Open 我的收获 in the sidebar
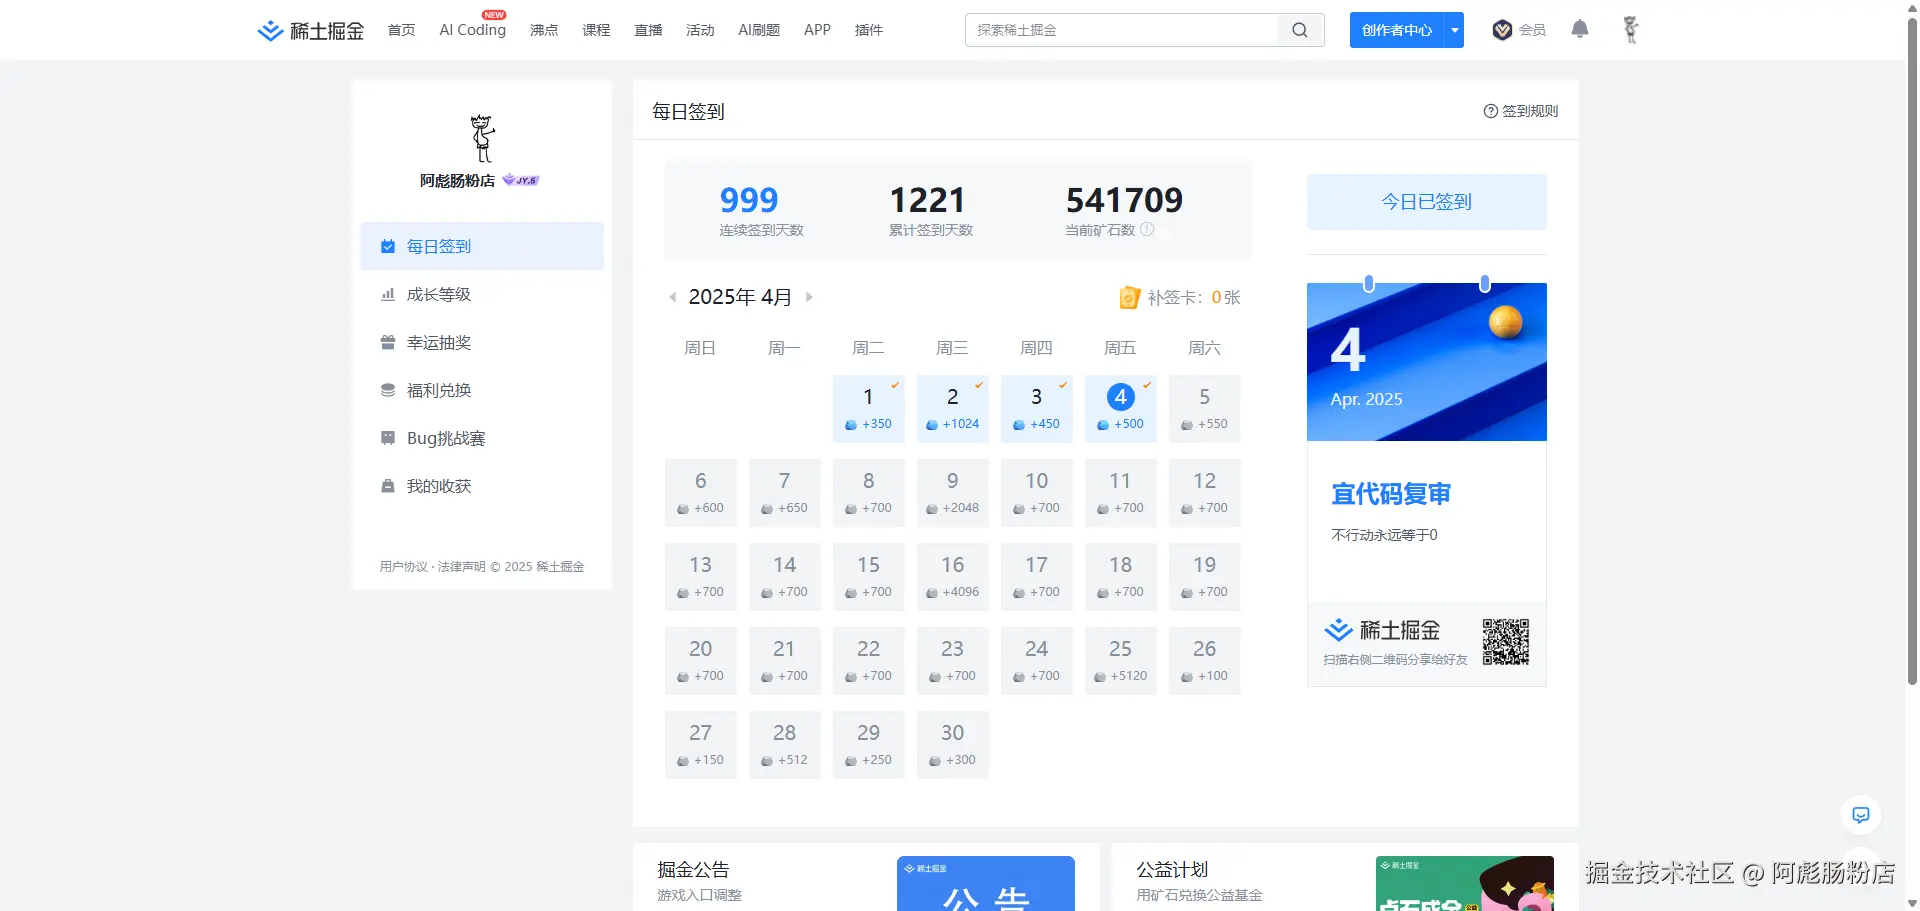 [x=437, y=486]
